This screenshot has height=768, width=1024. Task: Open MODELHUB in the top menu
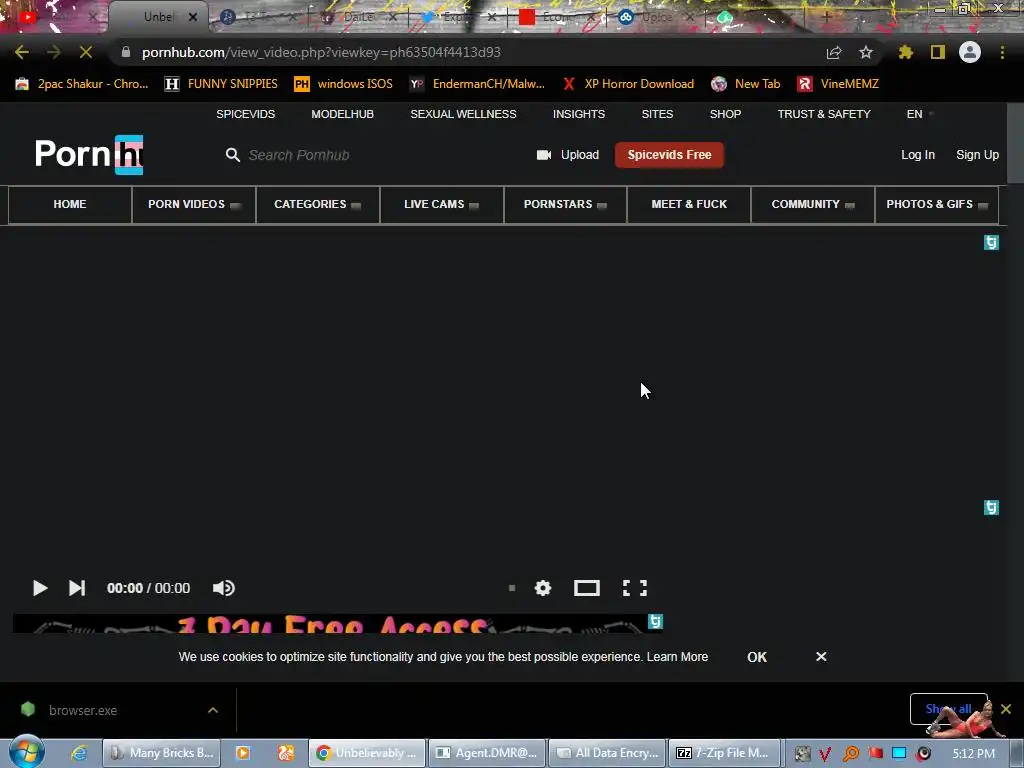(x=342, y=114)
